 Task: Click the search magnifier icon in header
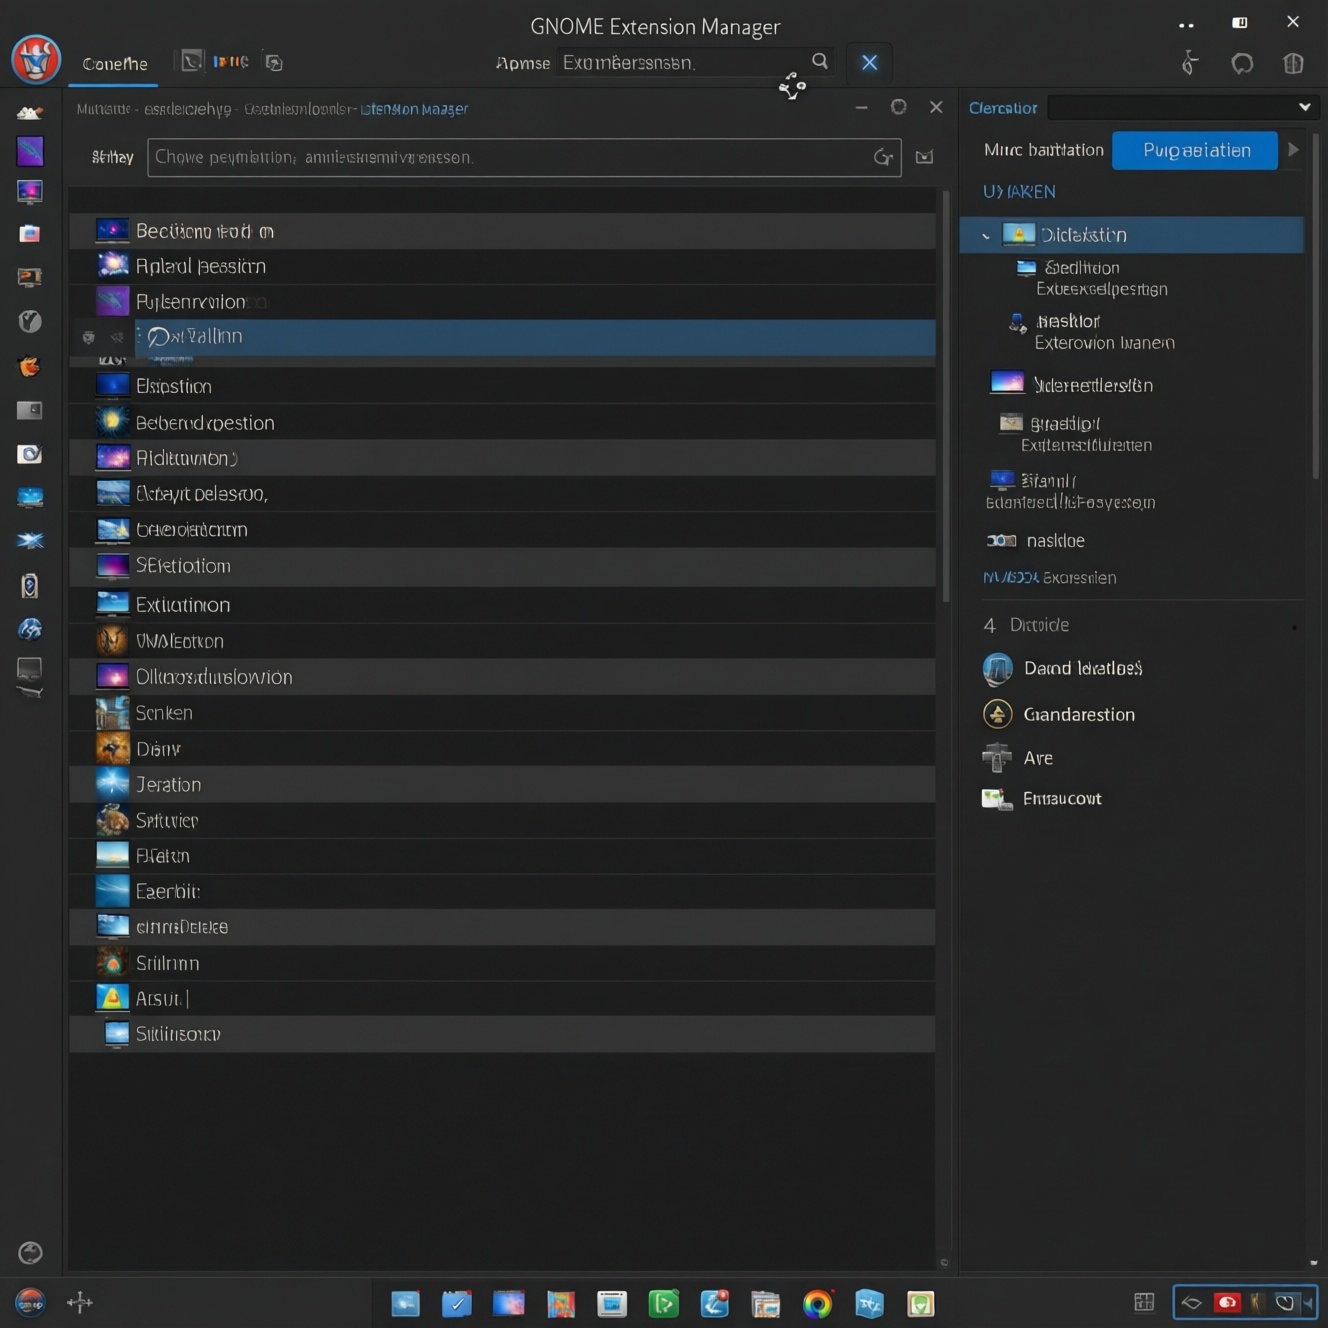pyautogui.click(x=820, y=61)
